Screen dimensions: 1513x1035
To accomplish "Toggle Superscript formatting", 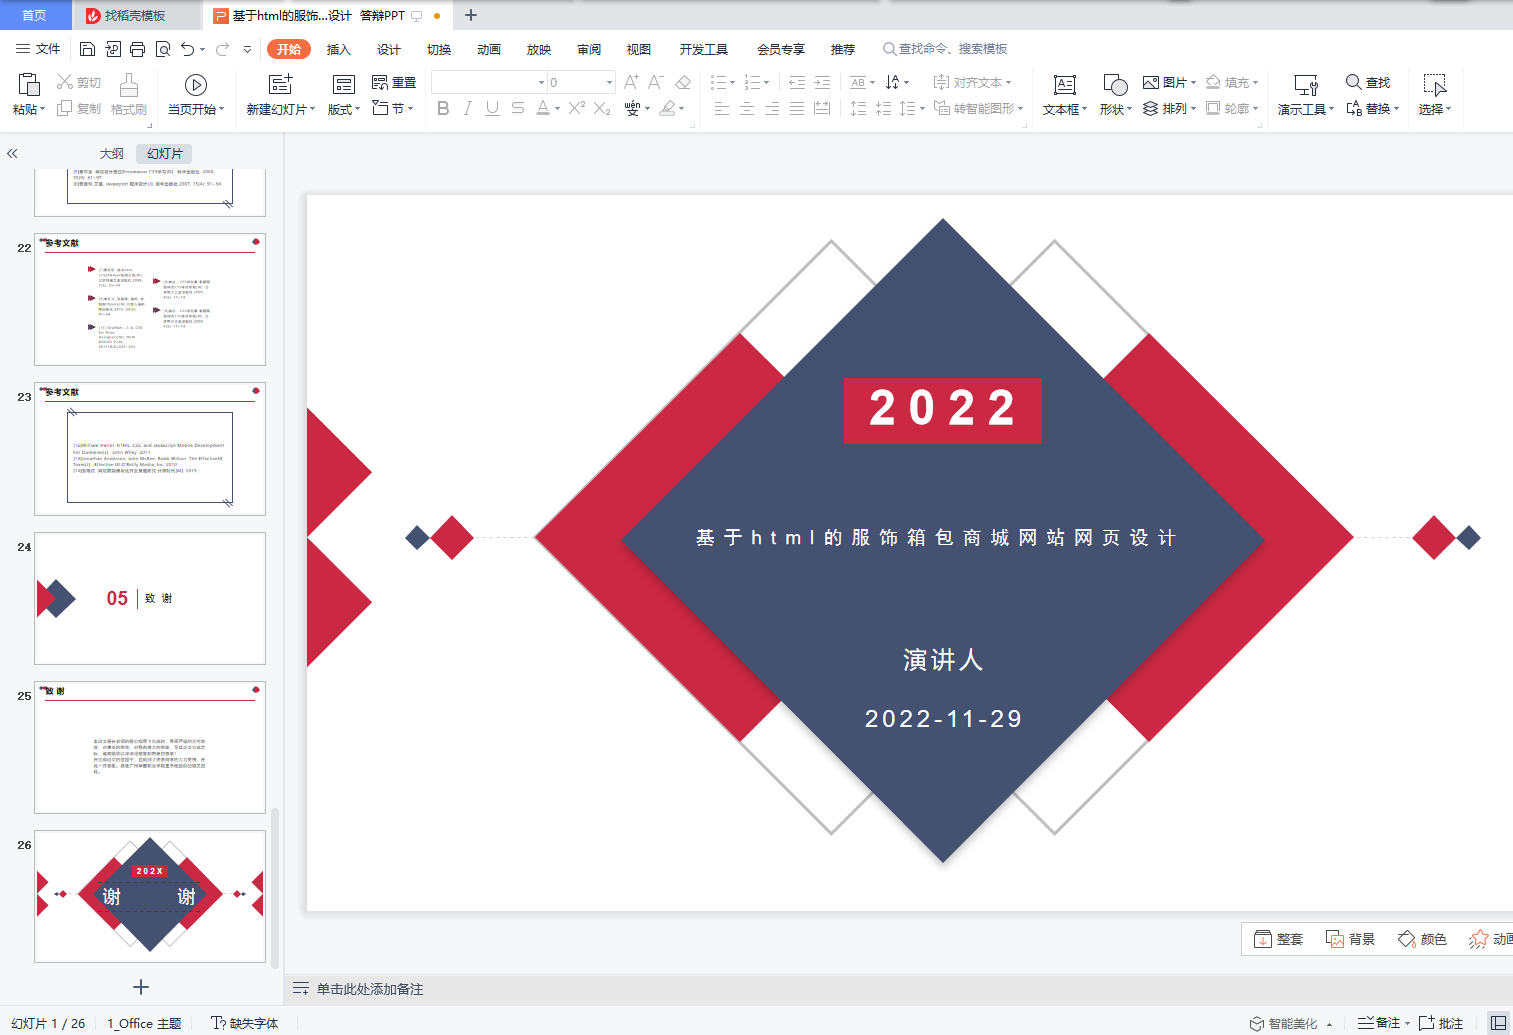I will [577, 108].
